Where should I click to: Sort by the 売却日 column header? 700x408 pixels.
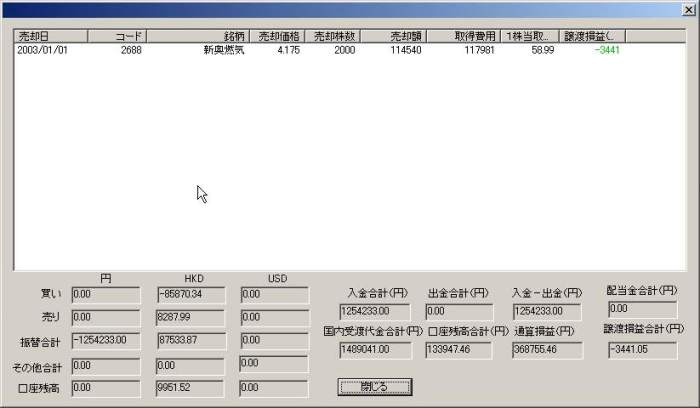click(50, 35)
